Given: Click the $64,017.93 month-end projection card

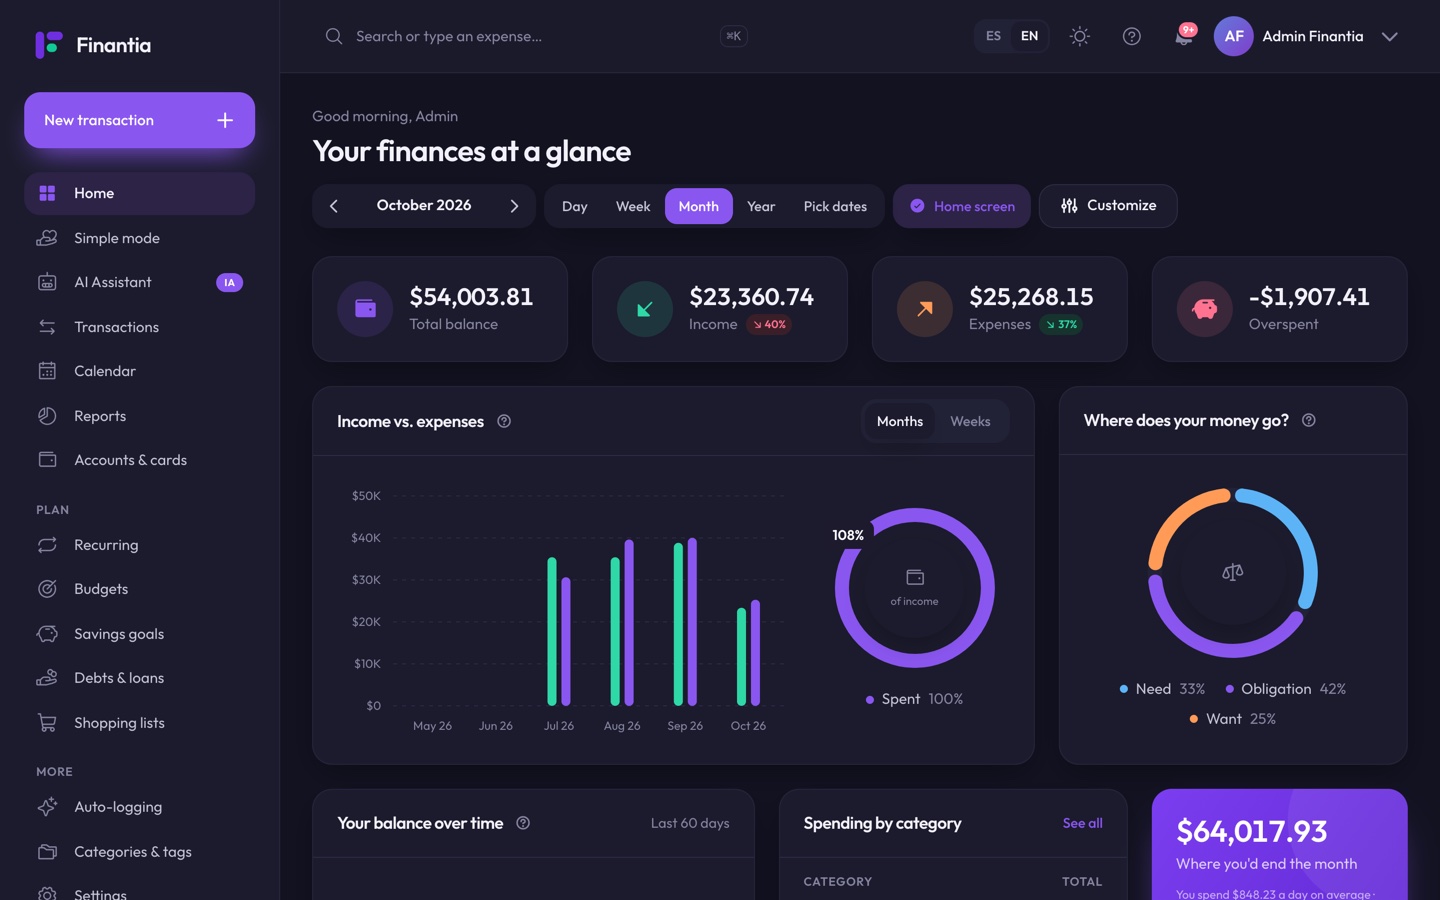Looking at the screenshot, I should pos(1279,845).
